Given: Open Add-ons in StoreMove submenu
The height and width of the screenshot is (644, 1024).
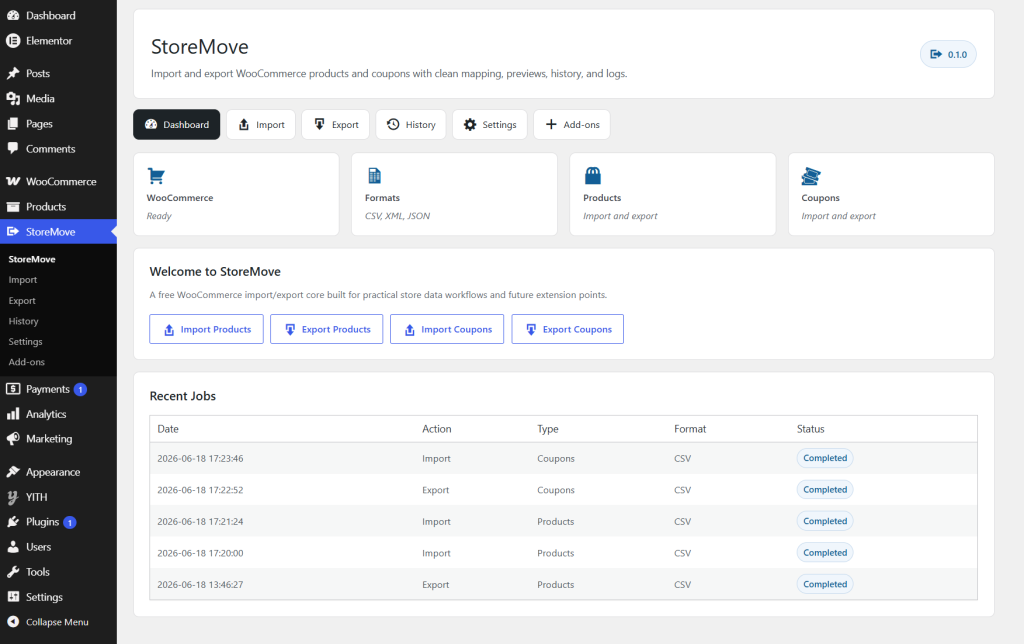Looking at the screenshot, I should click(27, 362).
